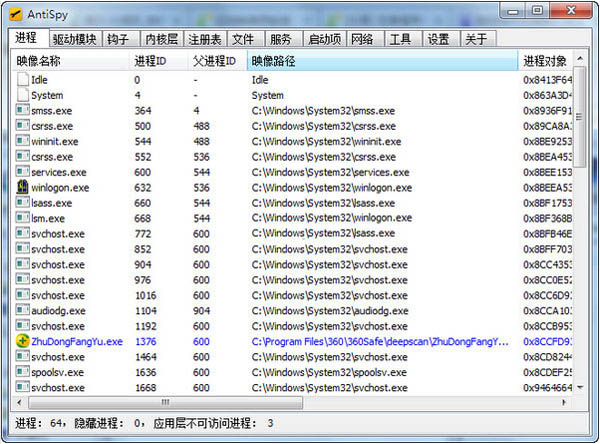Go to the 文件 tab
Viewport: 600px width, 444px height.
click(245, 39)
